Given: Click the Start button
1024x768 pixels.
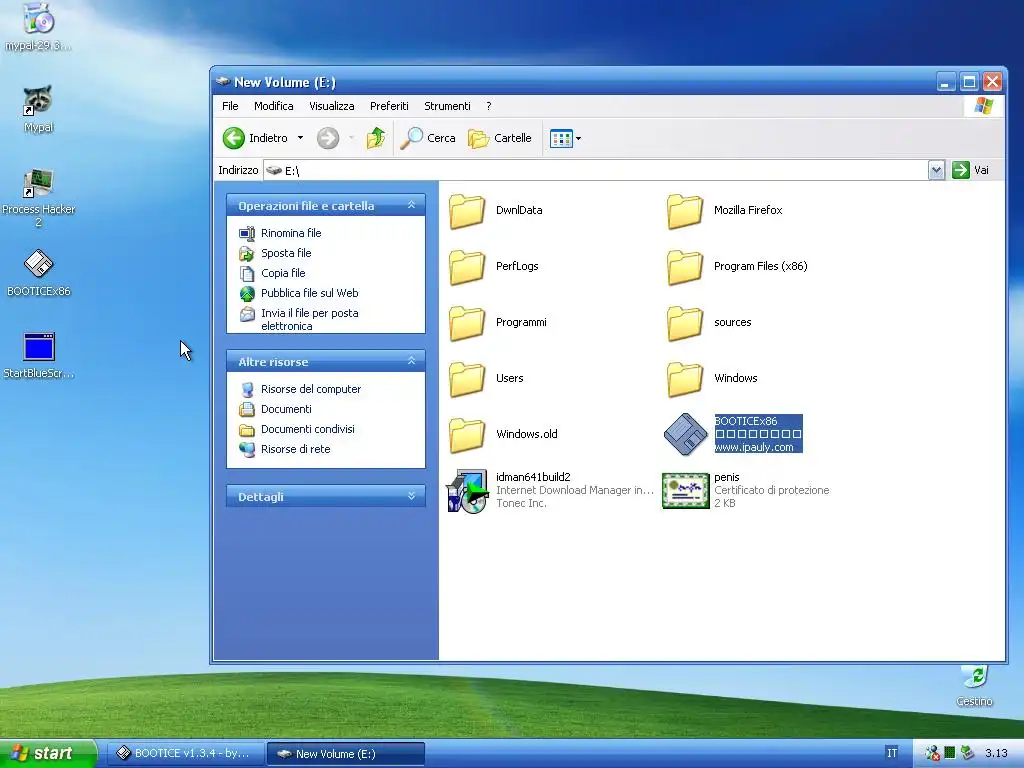Looking at the screenshot, I should point(48,754).
